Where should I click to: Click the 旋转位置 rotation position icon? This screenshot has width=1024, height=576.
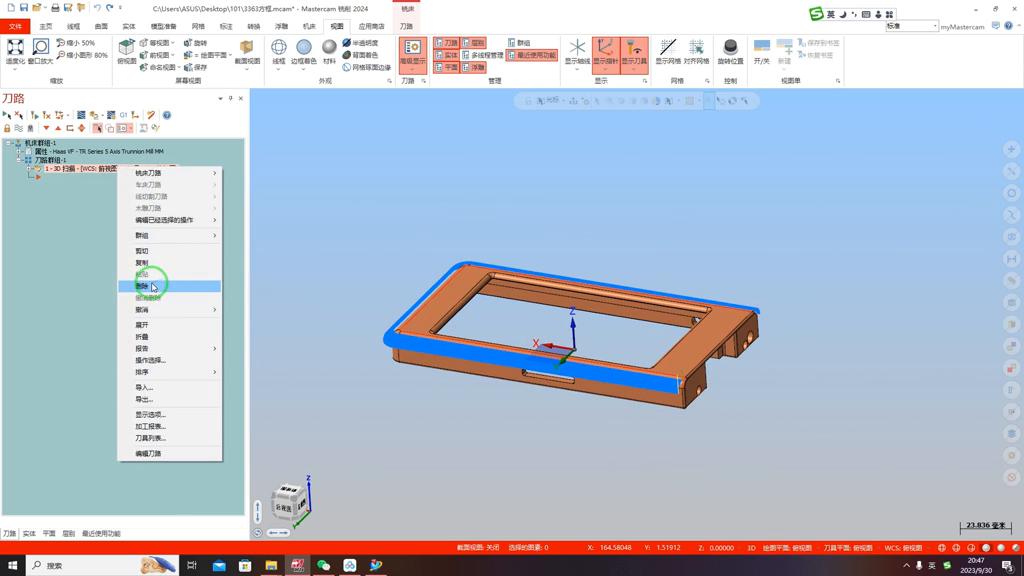pyautogui.click(x=730, y=52)
